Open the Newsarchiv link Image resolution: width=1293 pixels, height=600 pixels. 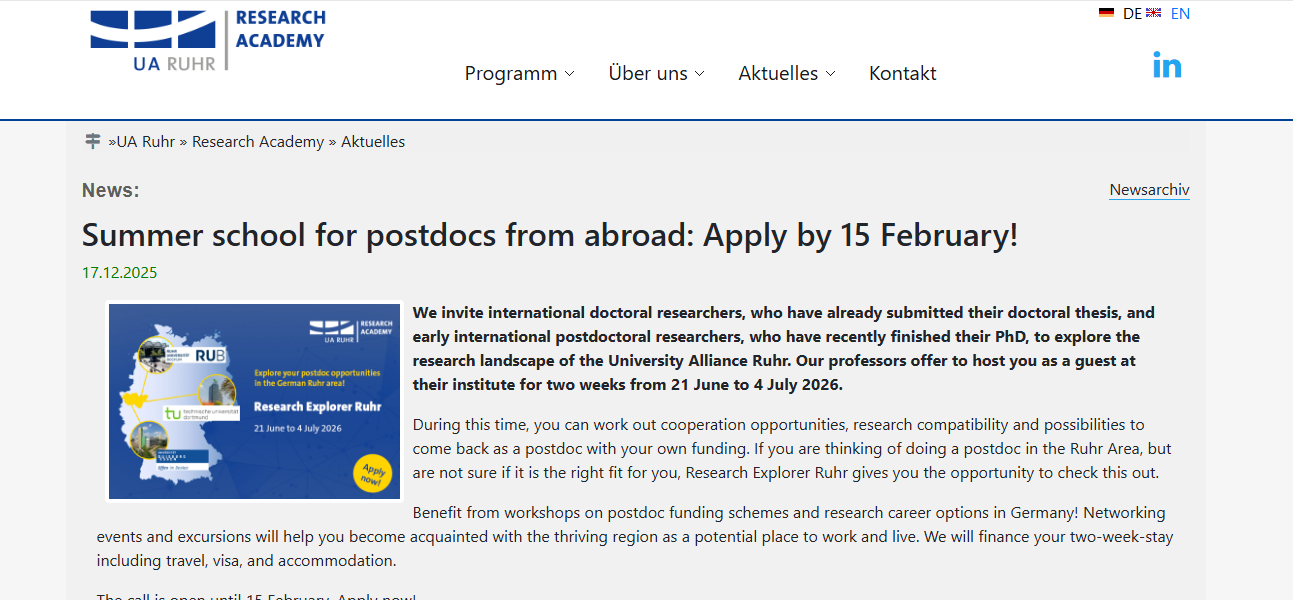pyautogui.click(x=1149, y=190)
